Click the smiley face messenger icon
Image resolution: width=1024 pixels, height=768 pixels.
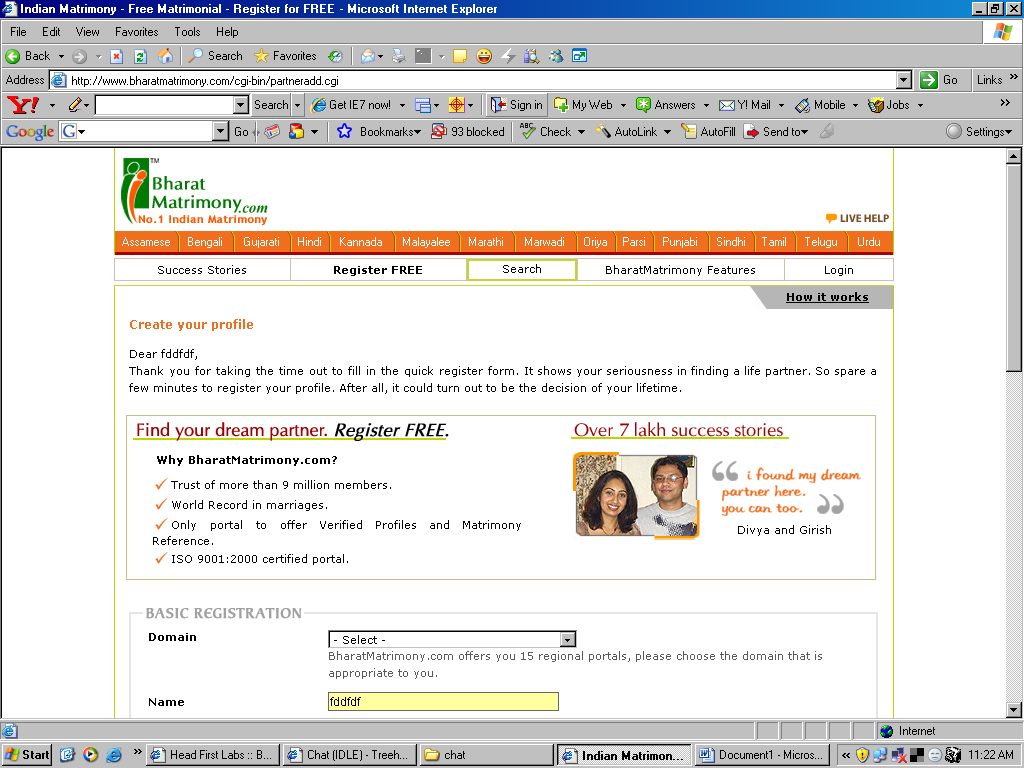[x=484, y=56]
